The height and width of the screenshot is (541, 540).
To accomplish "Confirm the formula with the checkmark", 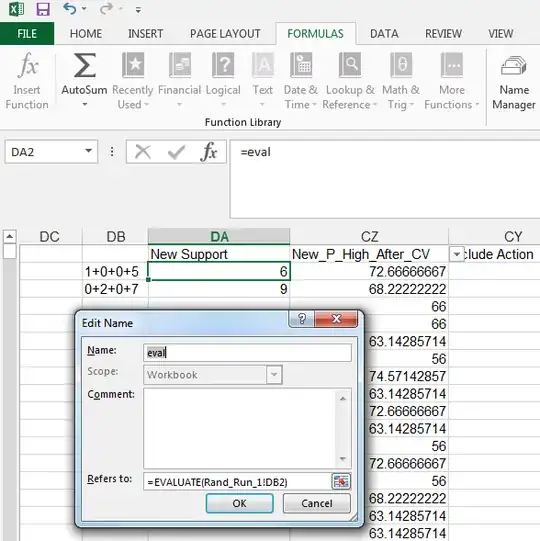I will click(x=176, y=152).
